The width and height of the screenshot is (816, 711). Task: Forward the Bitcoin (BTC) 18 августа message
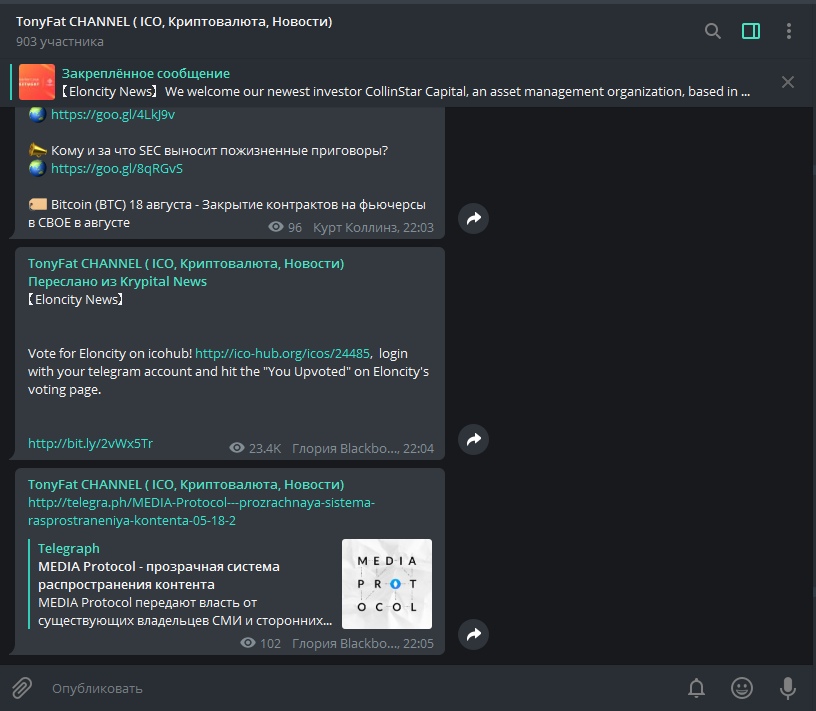(473, 218)
